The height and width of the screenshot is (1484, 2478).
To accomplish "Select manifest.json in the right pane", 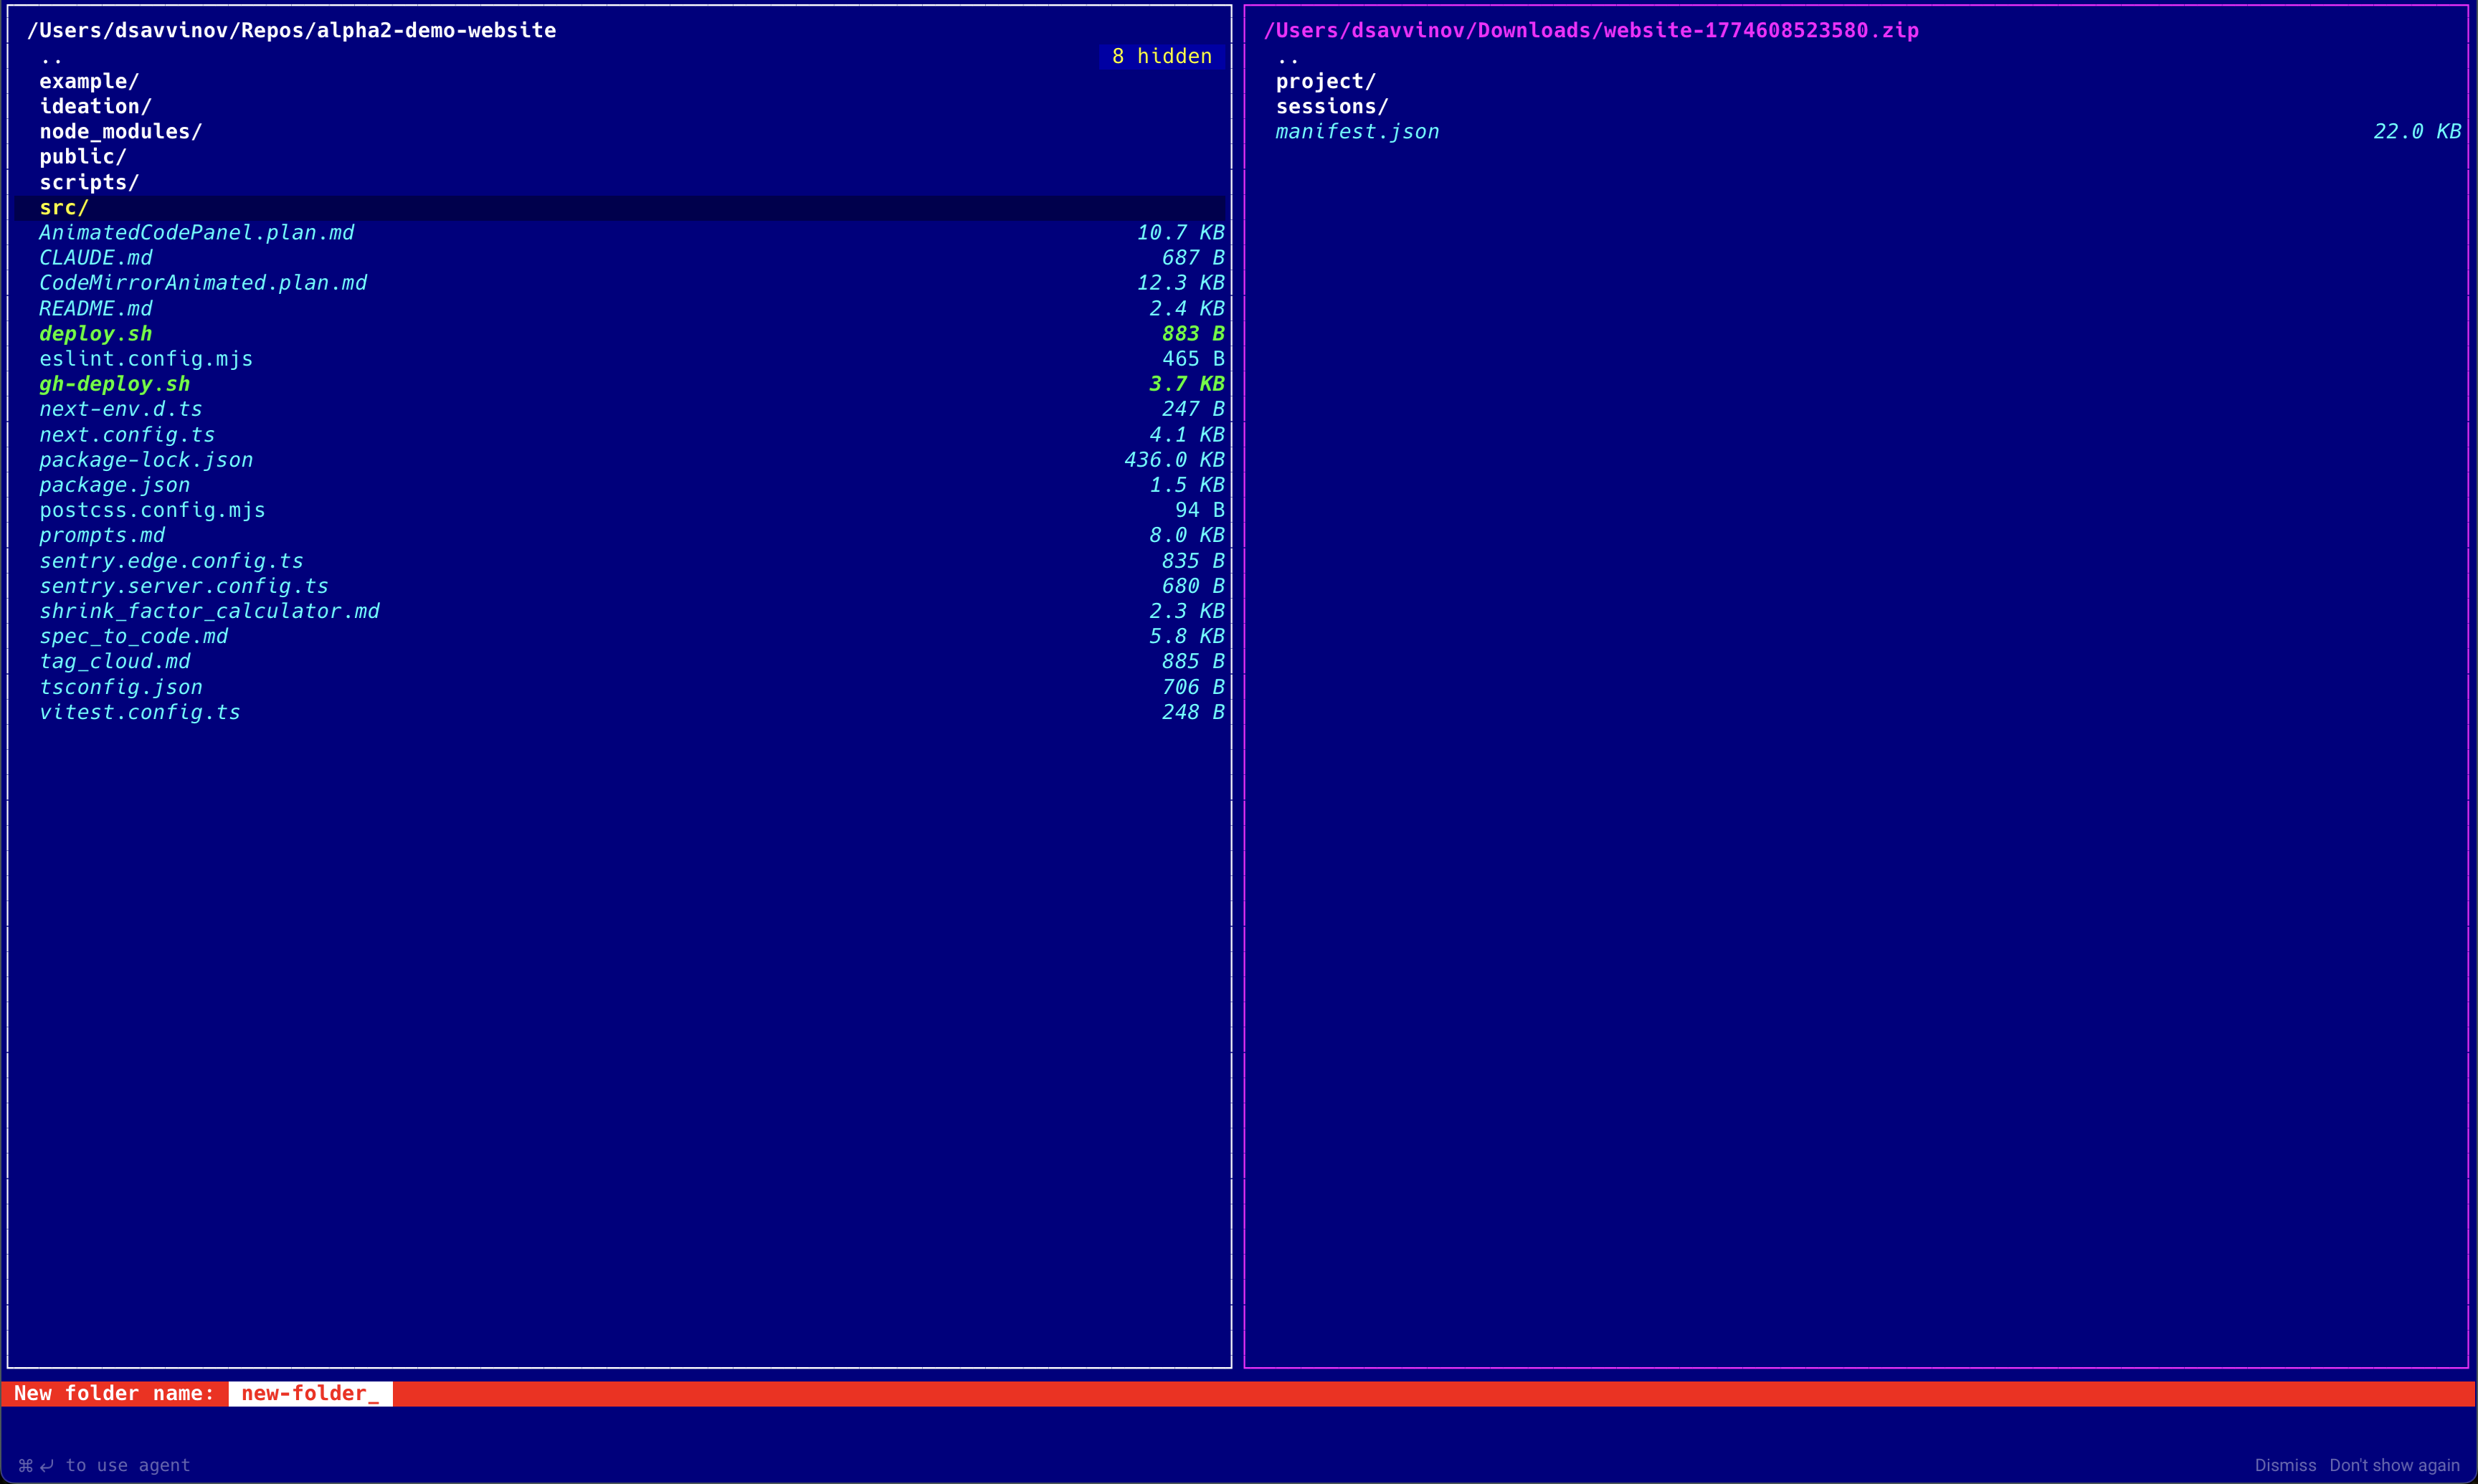I will pyautogui.click(x=1357, y=132).
